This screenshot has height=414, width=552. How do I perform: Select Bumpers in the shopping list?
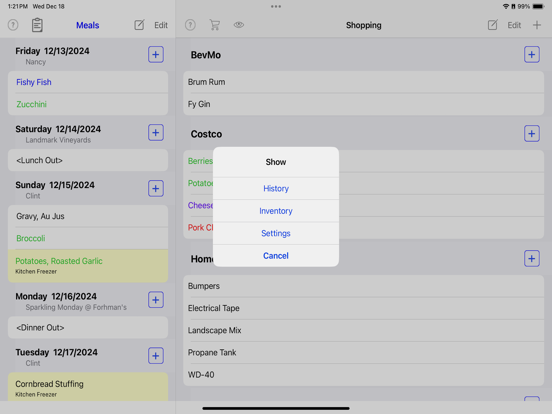tap(364, 286)
